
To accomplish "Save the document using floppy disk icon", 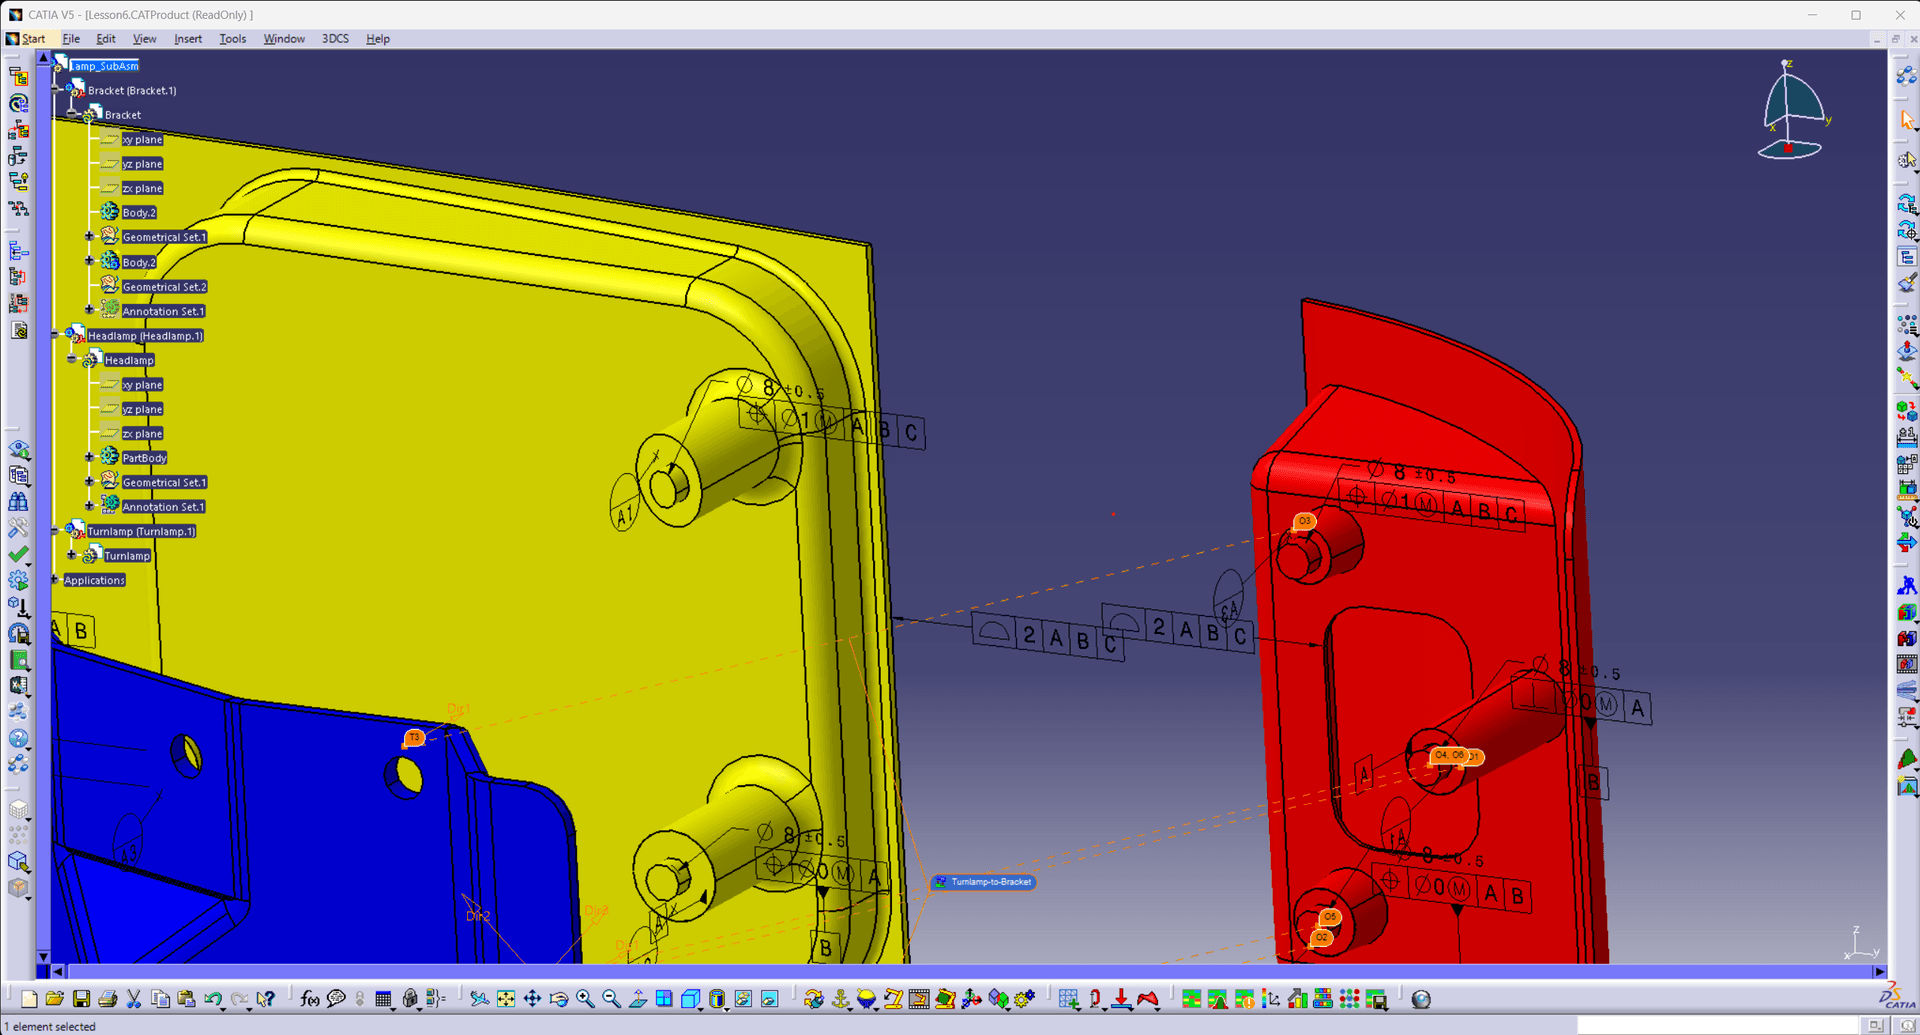I will (81, 998).
